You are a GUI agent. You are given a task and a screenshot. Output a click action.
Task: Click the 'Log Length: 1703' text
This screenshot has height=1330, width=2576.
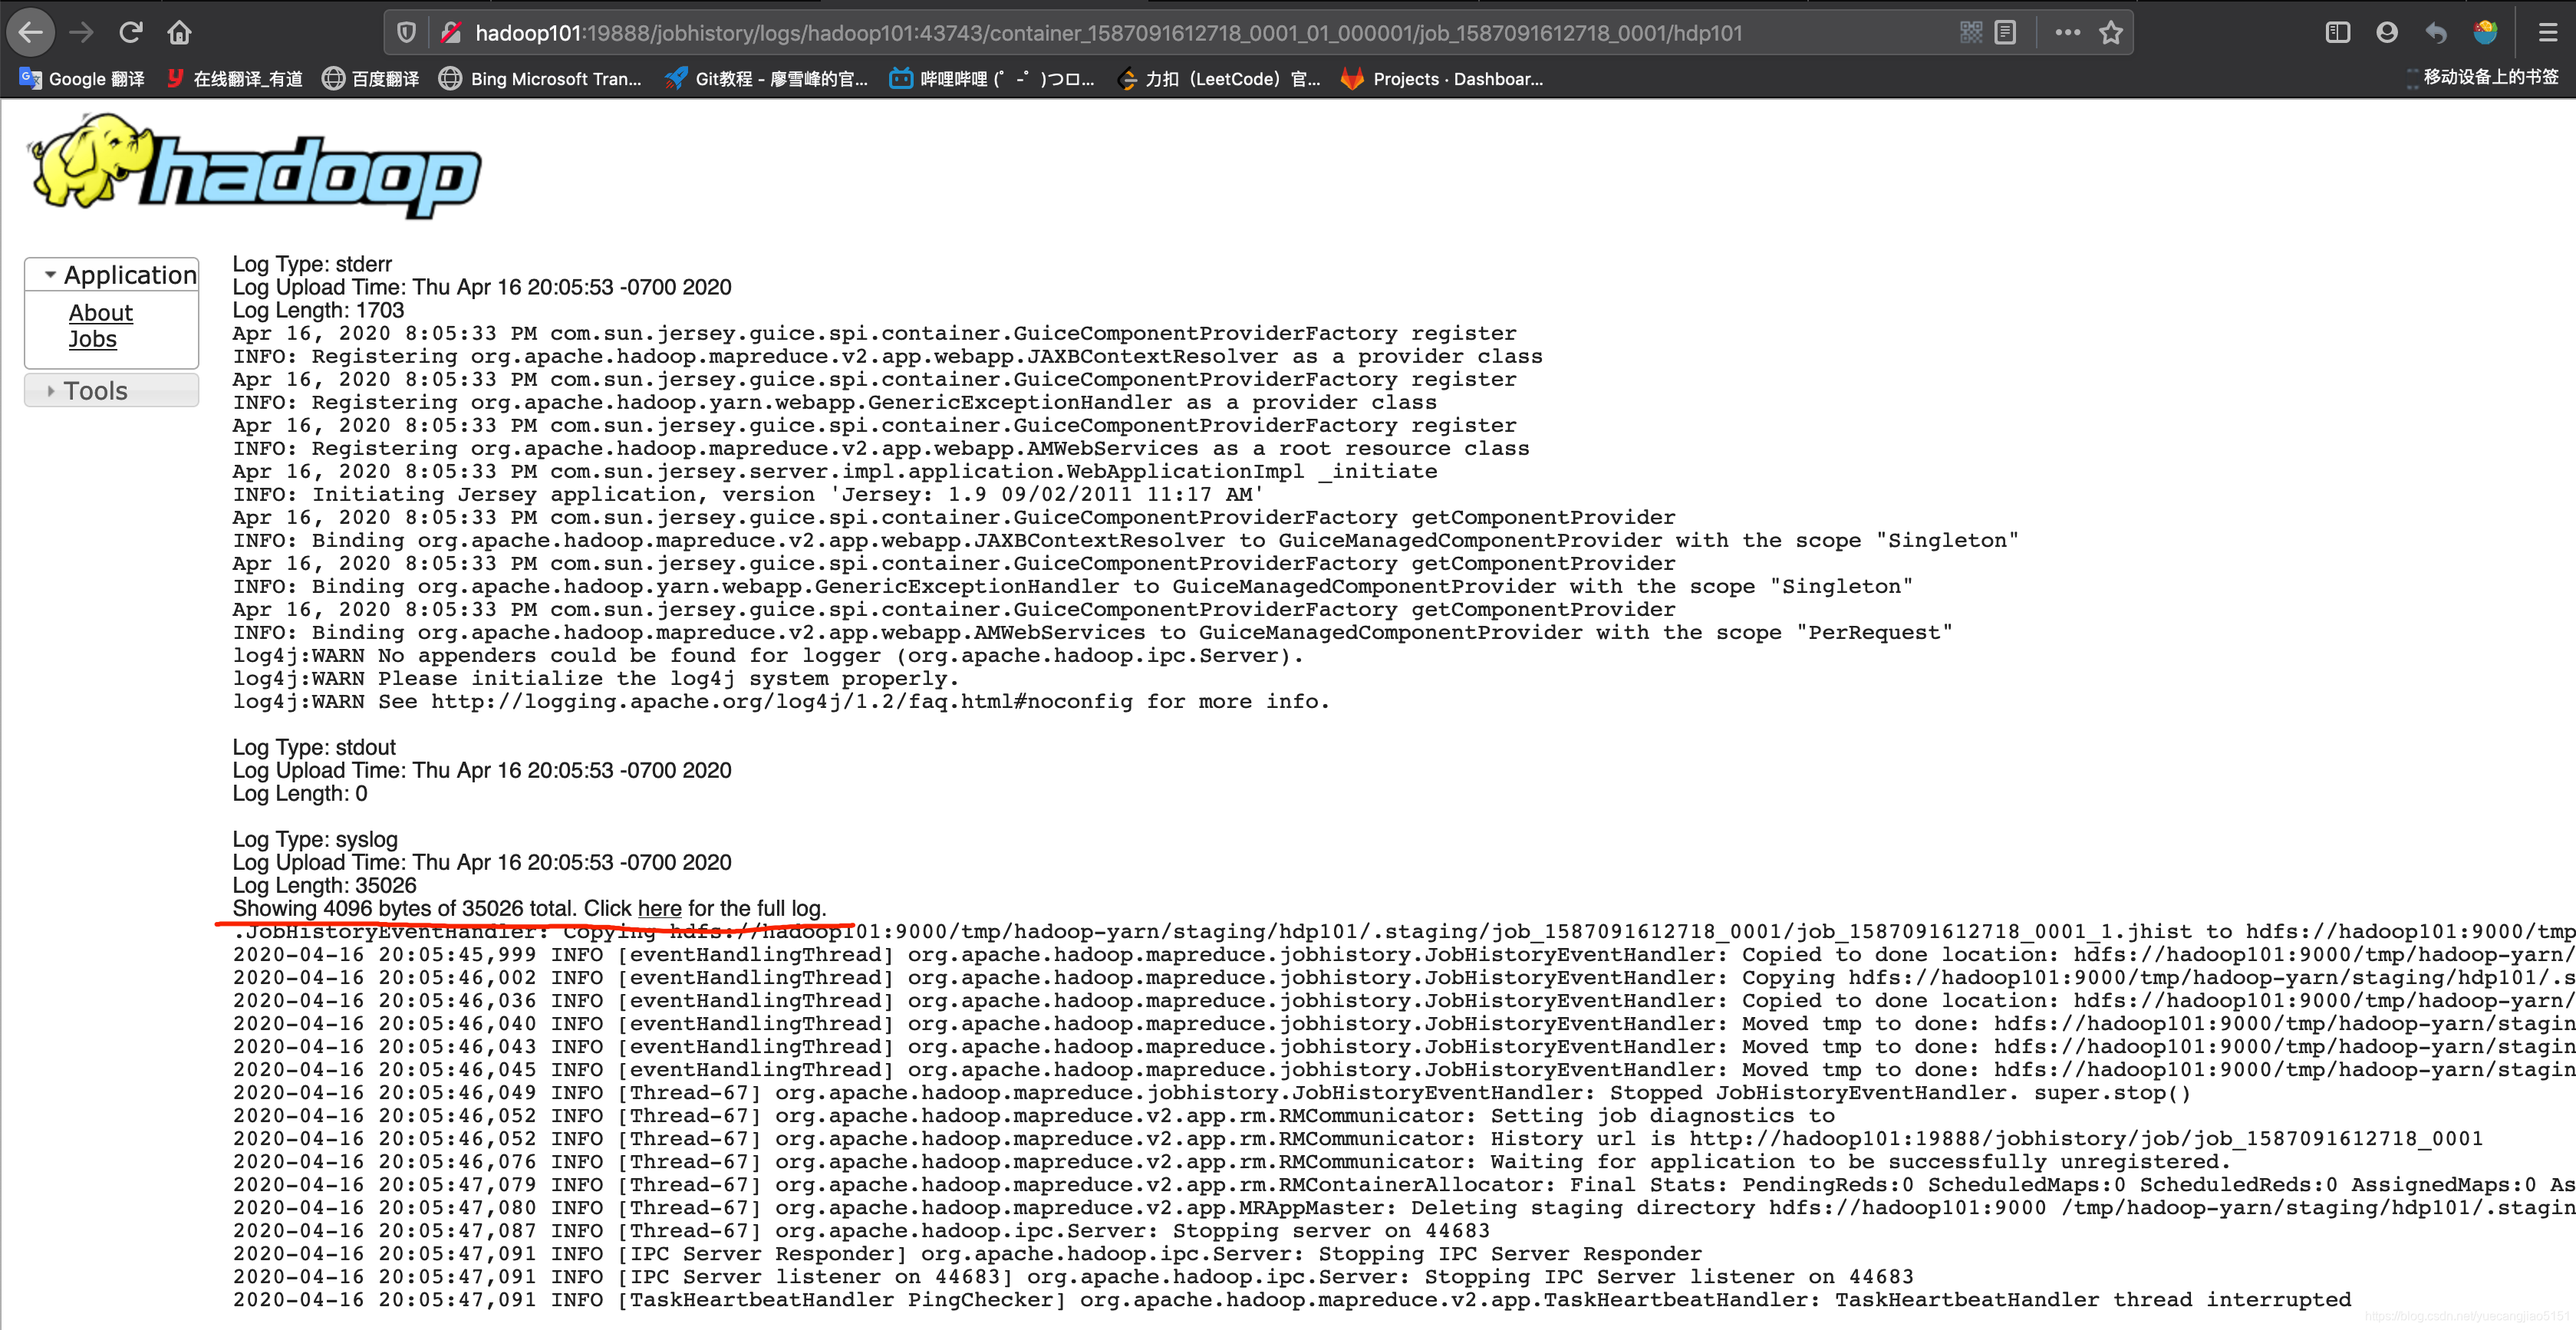coord(319,310)
